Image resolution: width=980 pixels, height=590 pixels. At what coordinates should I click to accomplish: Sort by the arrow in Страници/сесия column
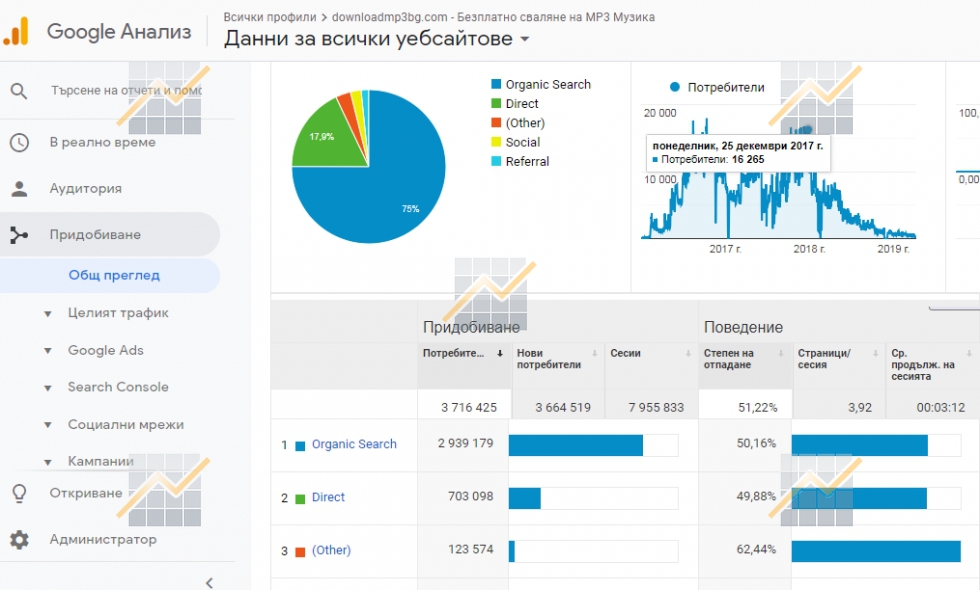pos(875,354)
